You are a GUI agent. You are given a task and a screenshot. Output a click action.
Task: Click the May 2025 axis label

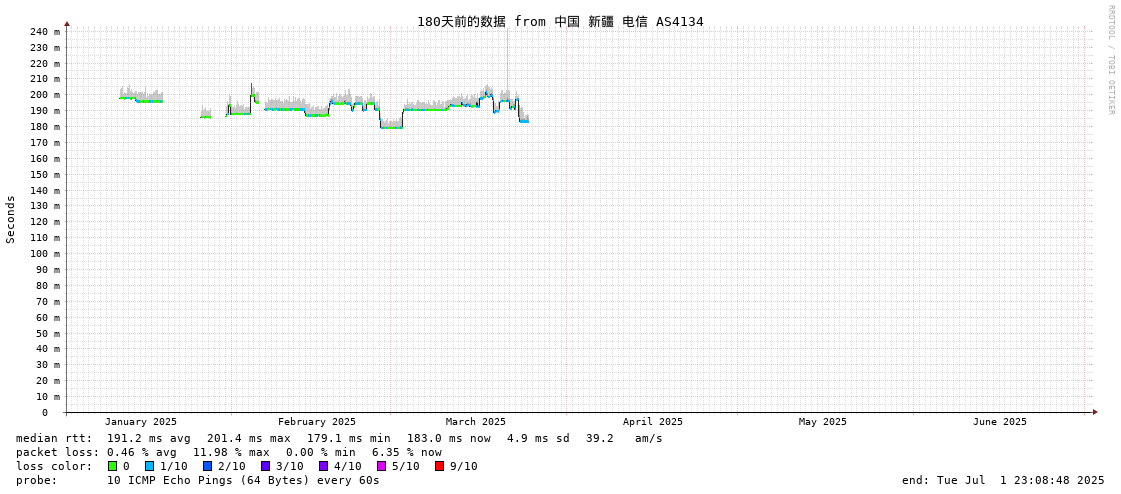click(x=823, y=422)
